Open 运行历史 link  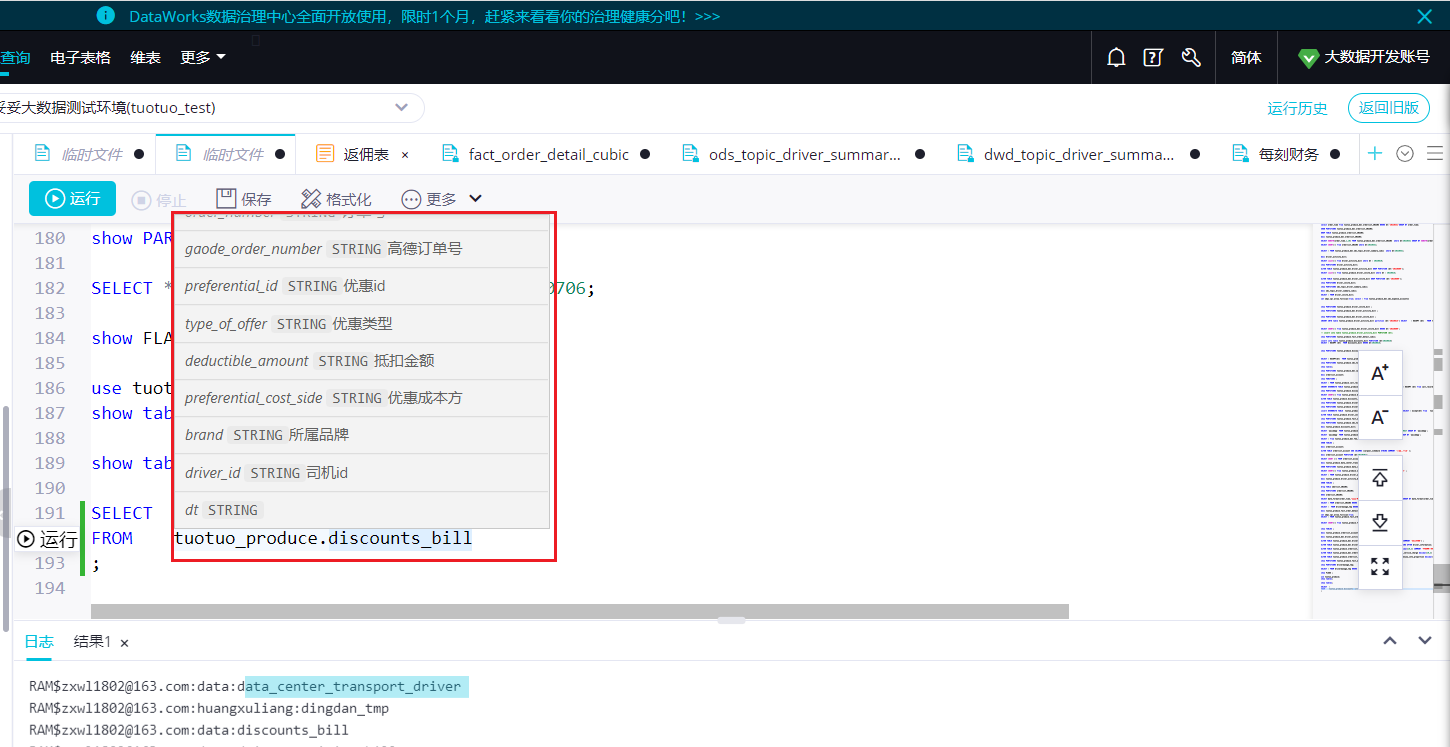point(1297,108)
